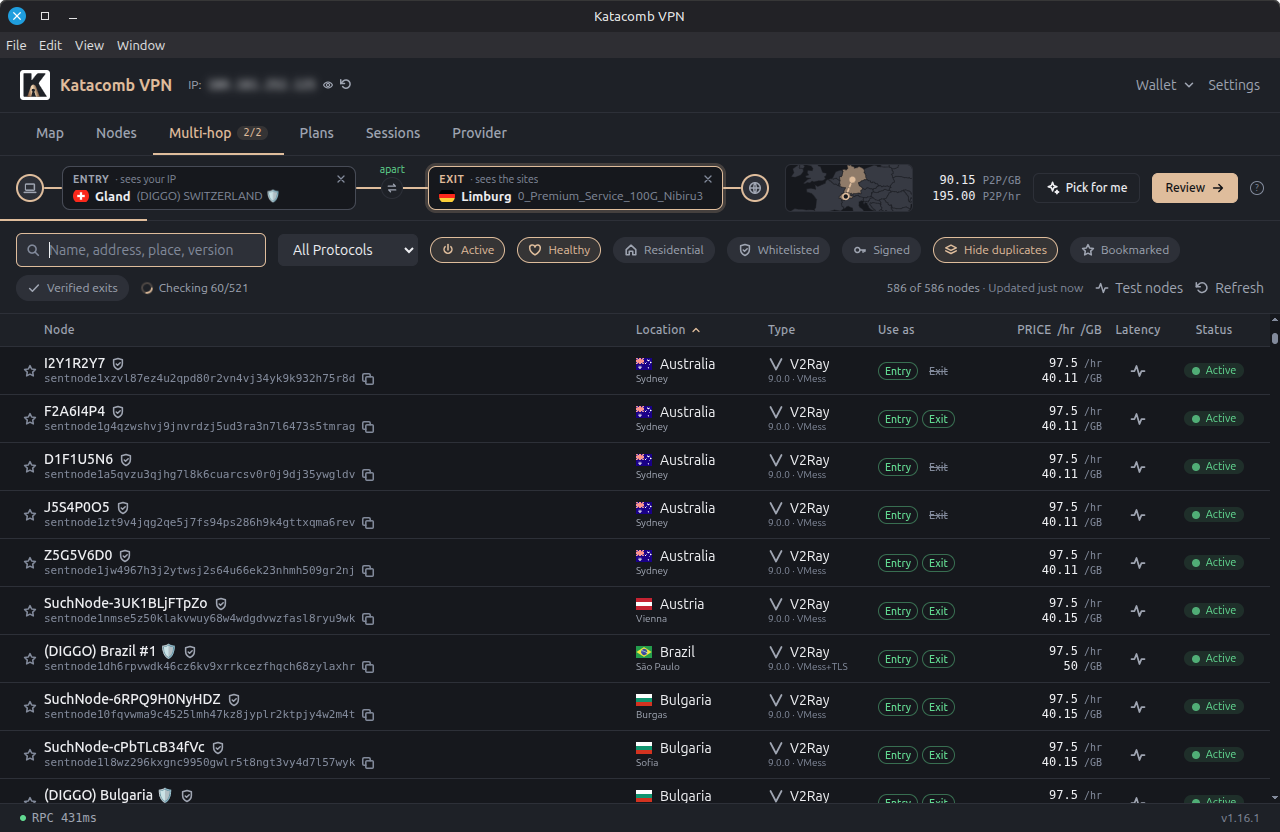
Task: Enable the Bookmarked filter
Action: point(1125,250)
